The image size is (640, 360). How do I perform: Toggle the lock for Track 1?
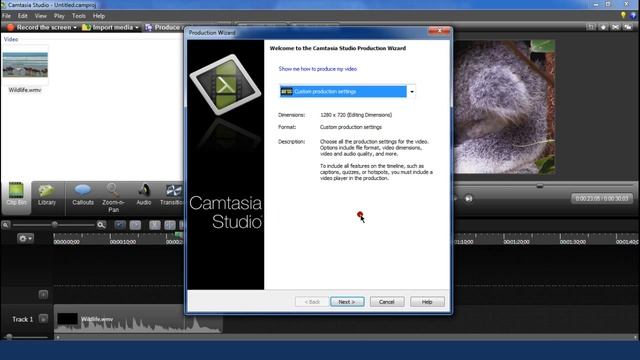(43, 319)
